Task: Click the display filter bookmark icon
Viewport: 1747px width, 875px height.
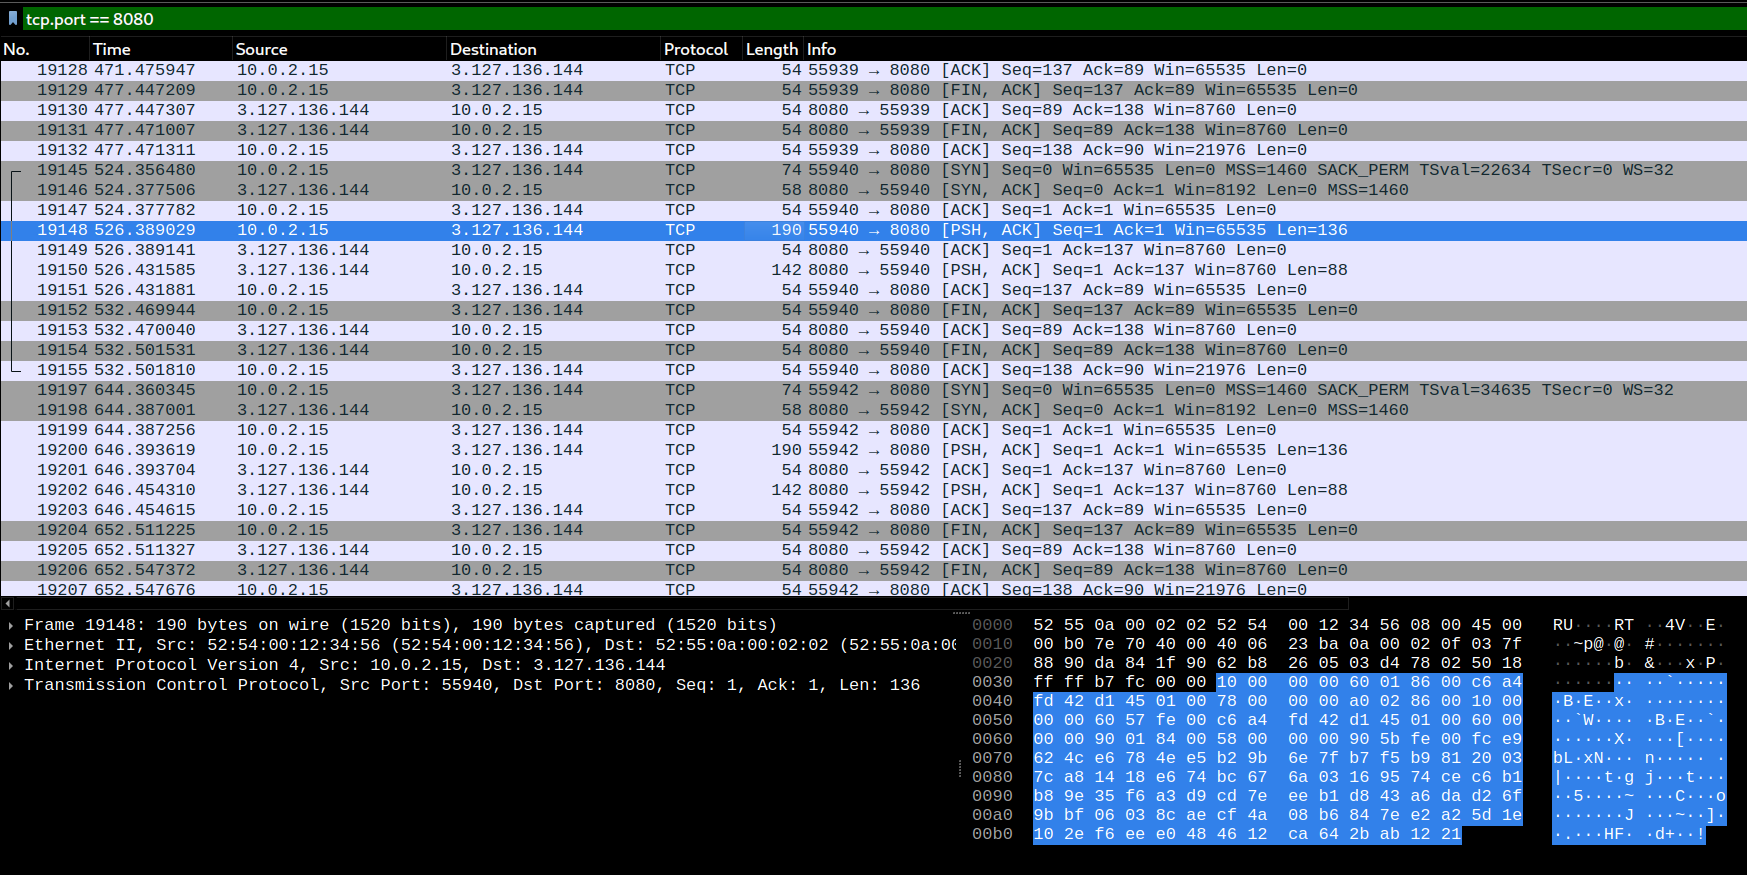Action: pos(12,18)
